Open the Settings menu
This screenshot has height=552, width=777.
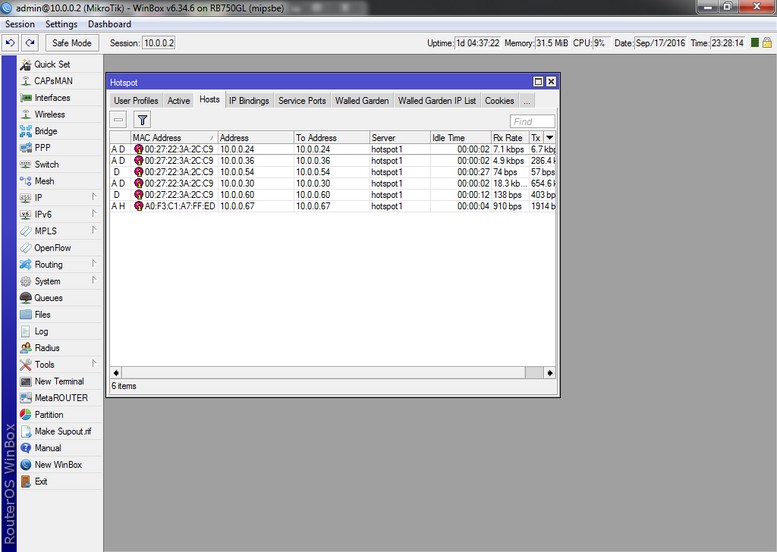tap(61, 24)
